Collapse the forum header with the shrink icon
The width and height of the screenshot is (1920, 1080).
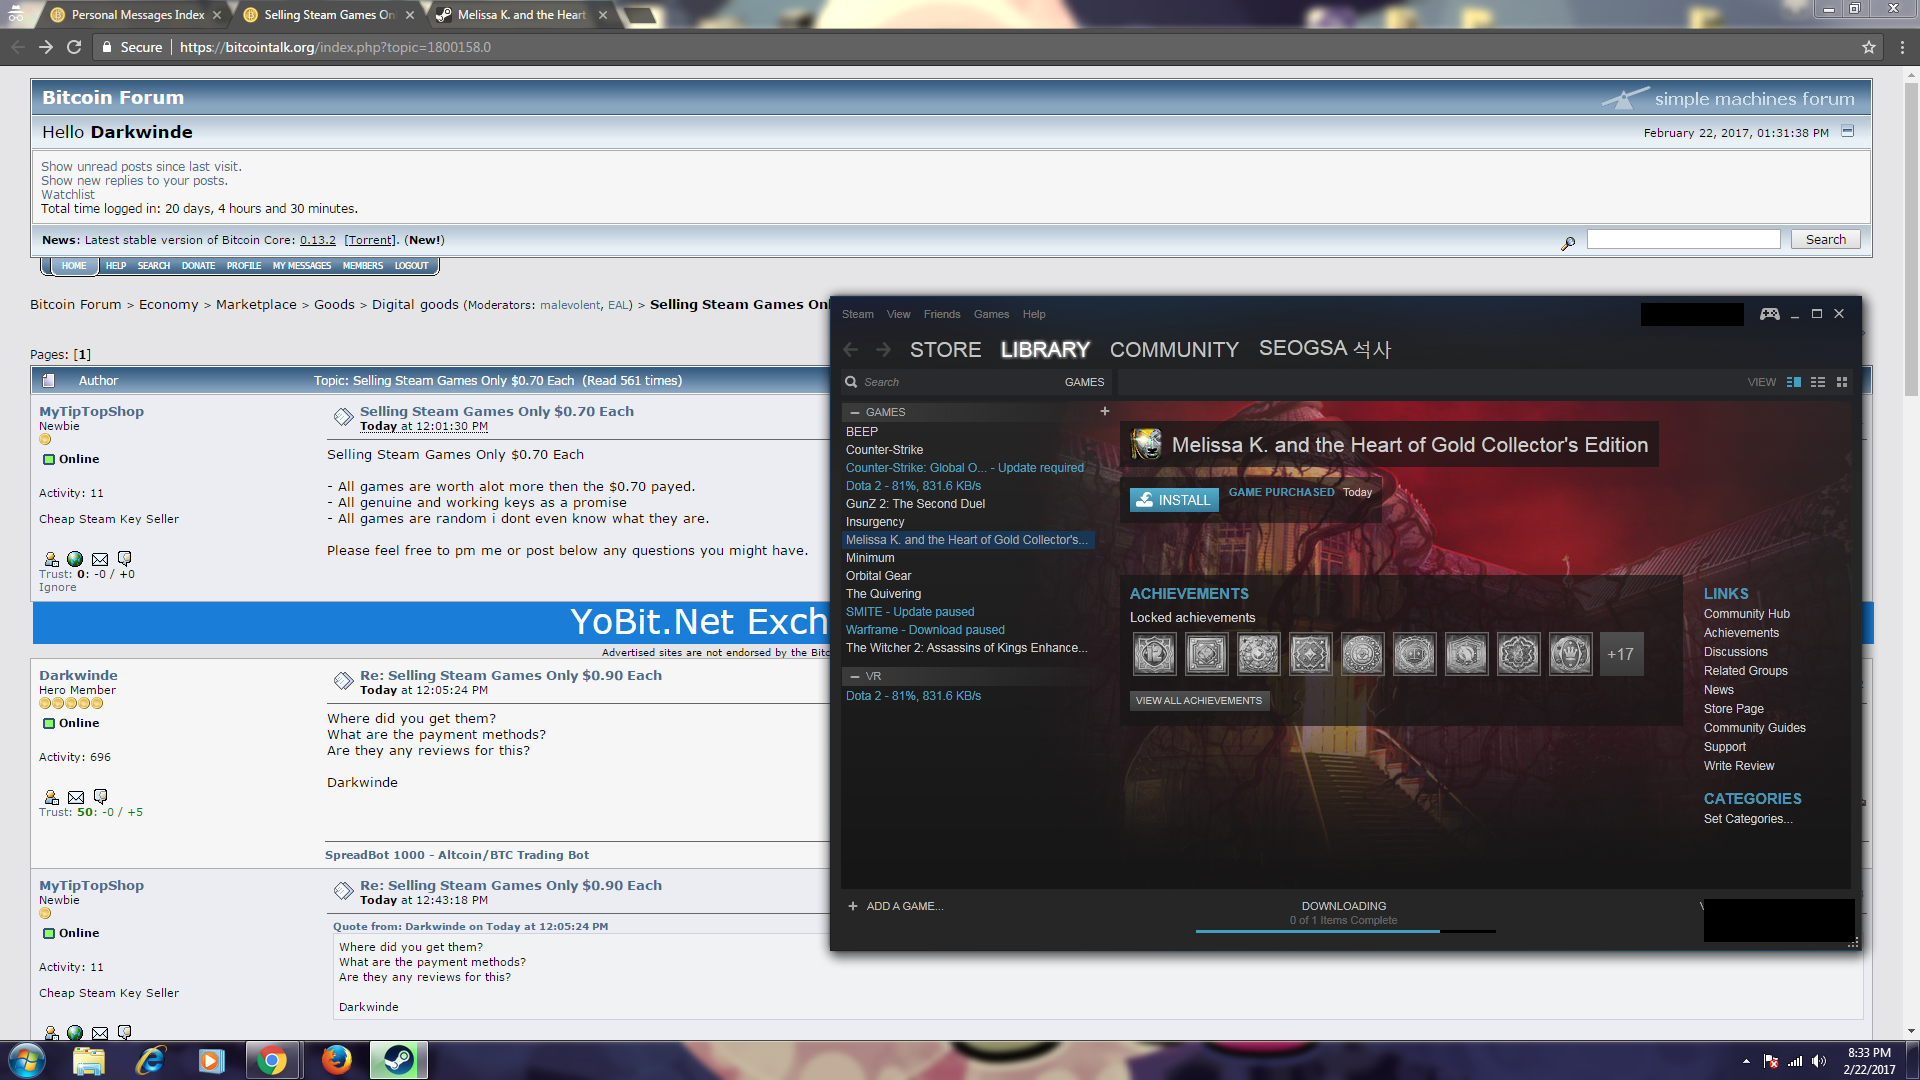(x=1848, y=131)
